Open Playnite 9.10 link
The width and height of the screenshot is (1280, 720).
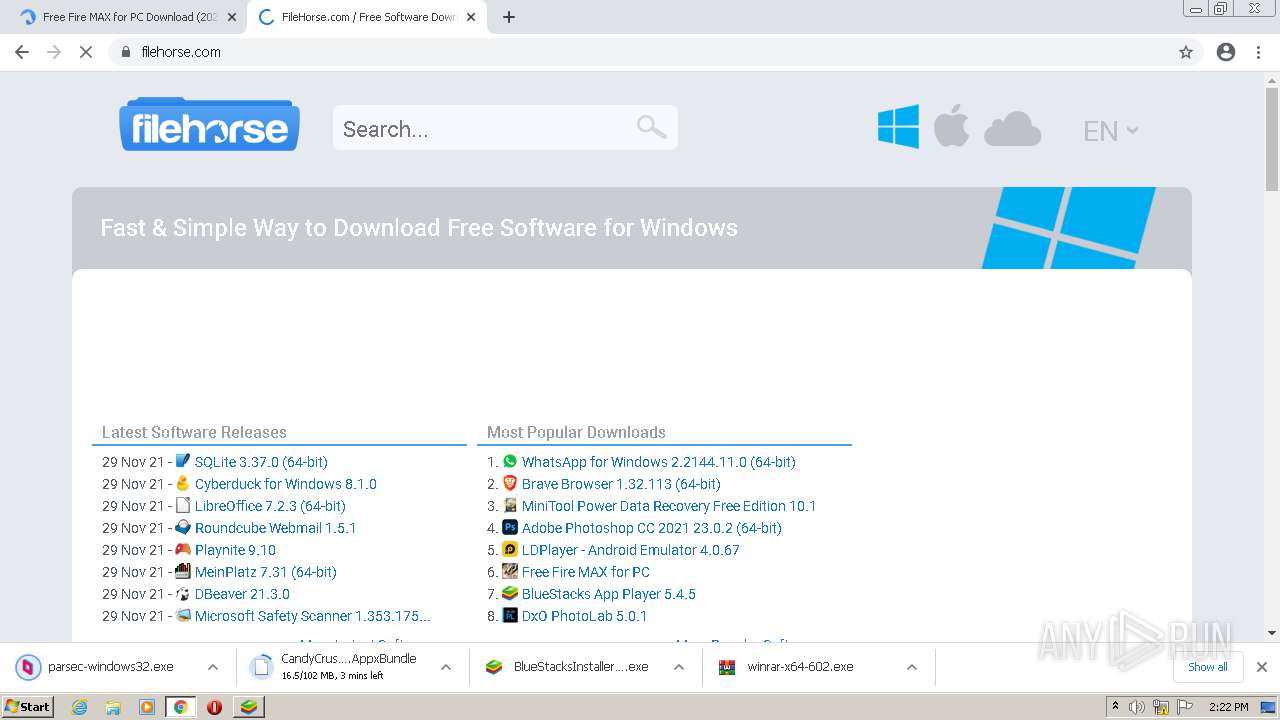(x=235, y=550)
